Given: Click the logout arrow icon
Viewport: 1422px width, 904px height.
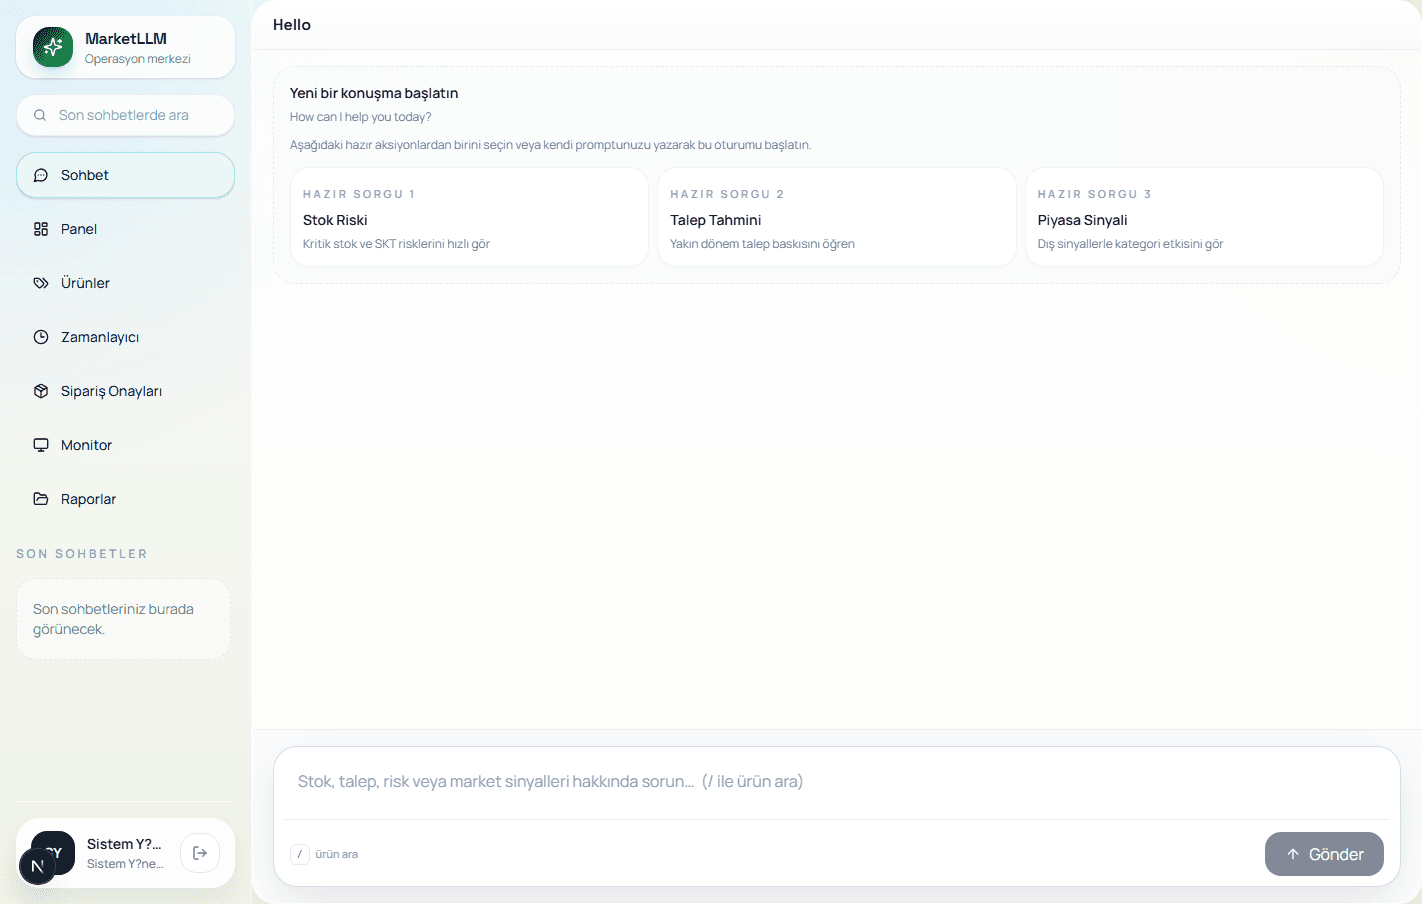Looking at the screenshot, I should (200, 853).
